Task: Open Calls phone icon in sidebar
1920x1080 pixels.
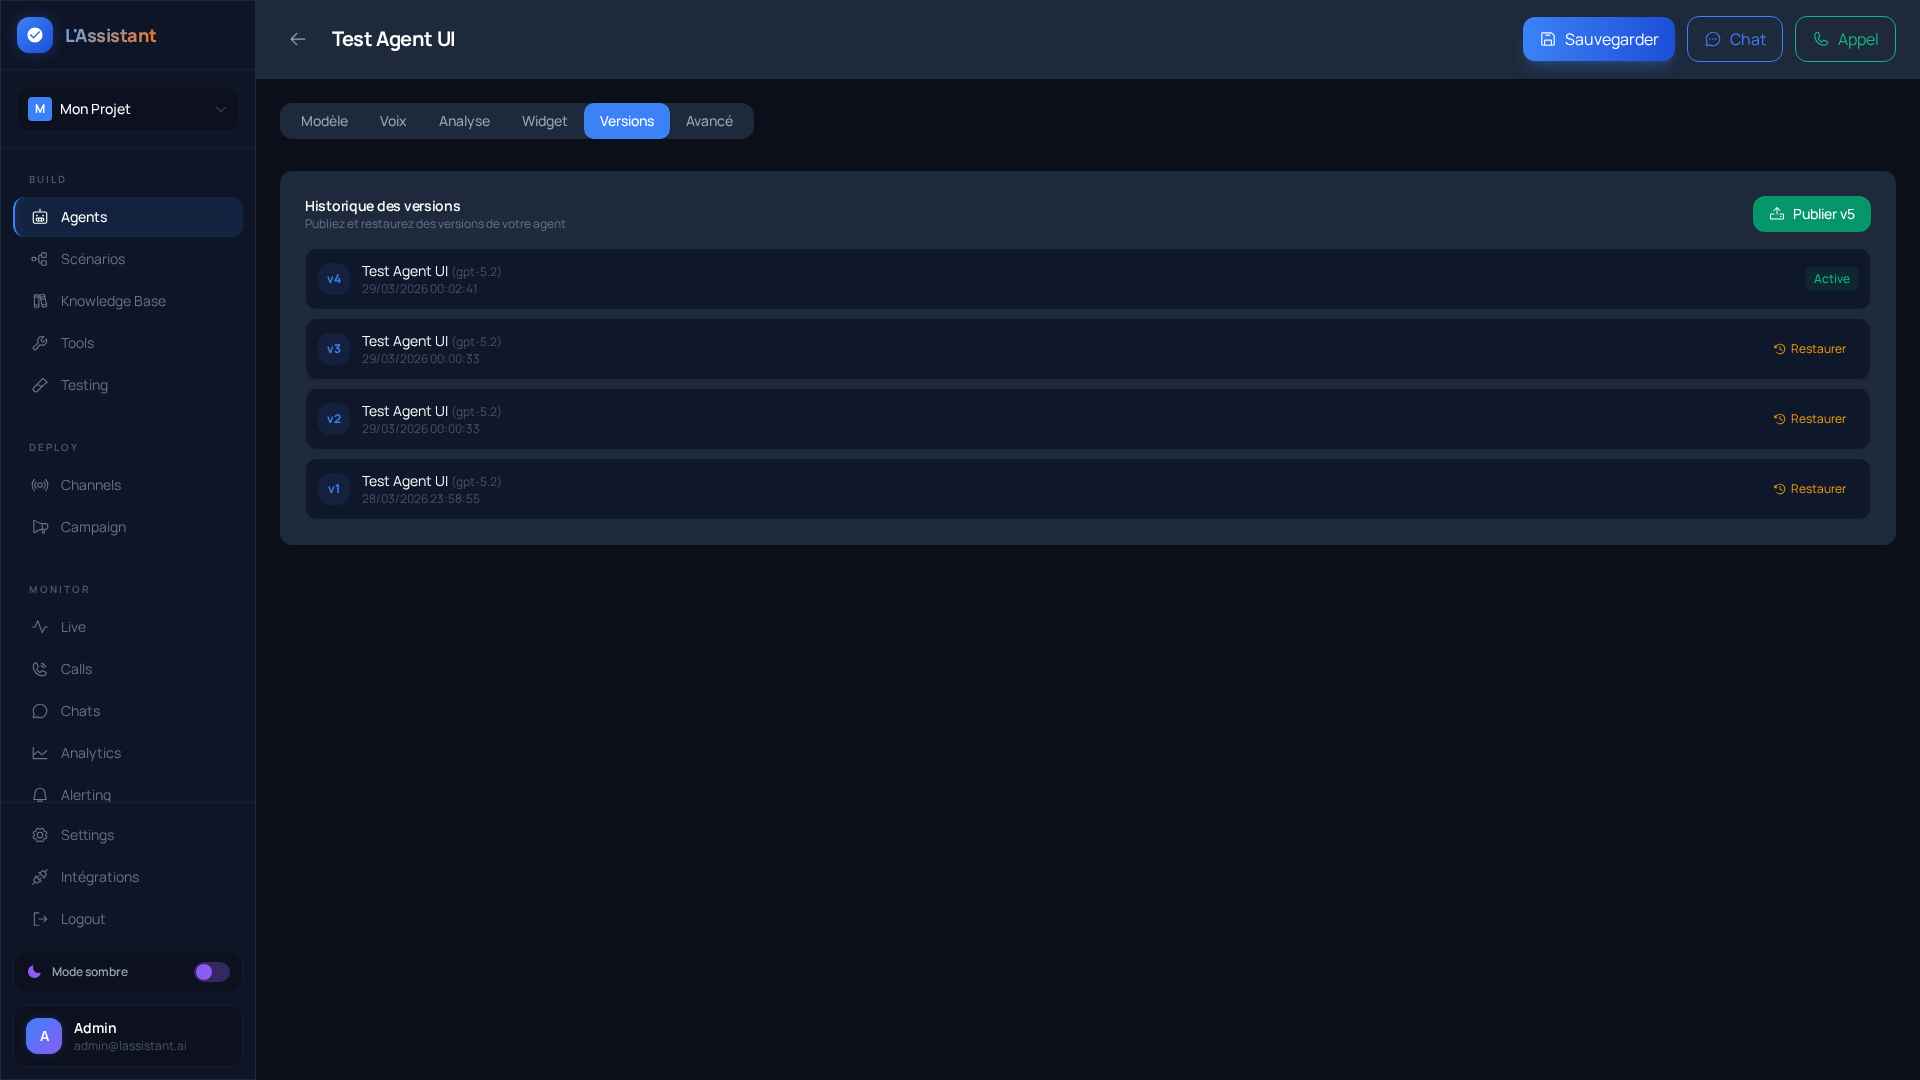Action: (40, 669)
